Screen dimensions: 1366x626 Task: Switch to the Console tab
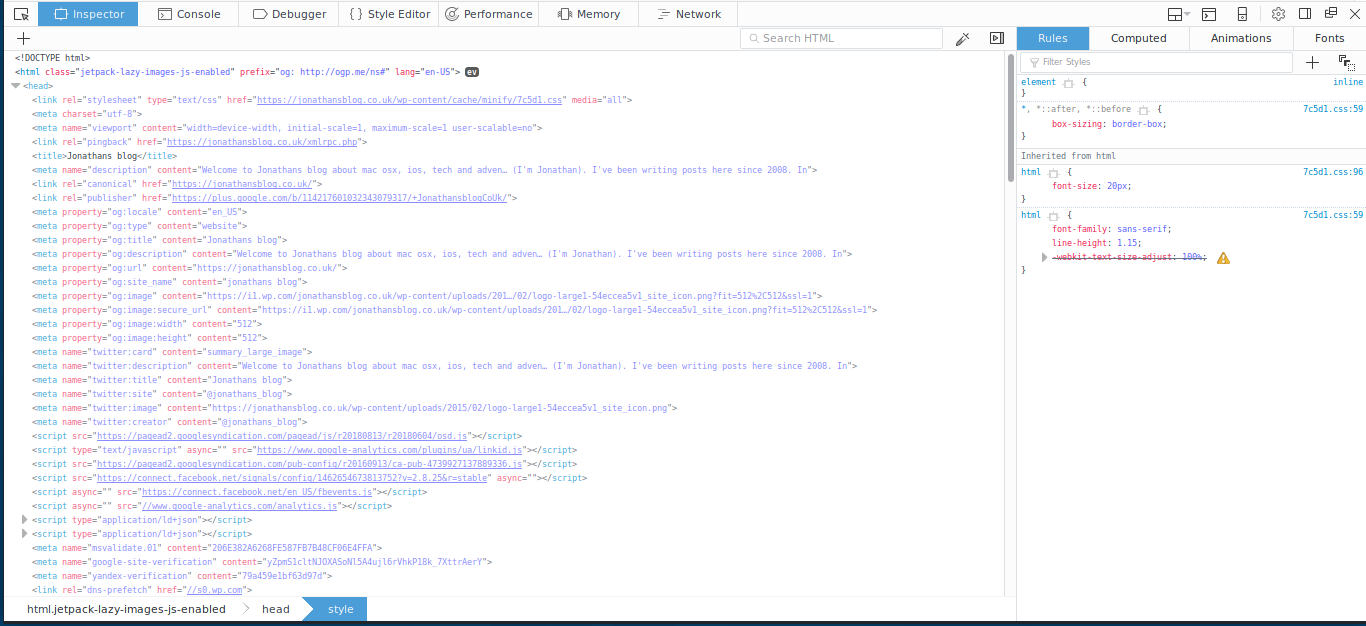[188, 13]
